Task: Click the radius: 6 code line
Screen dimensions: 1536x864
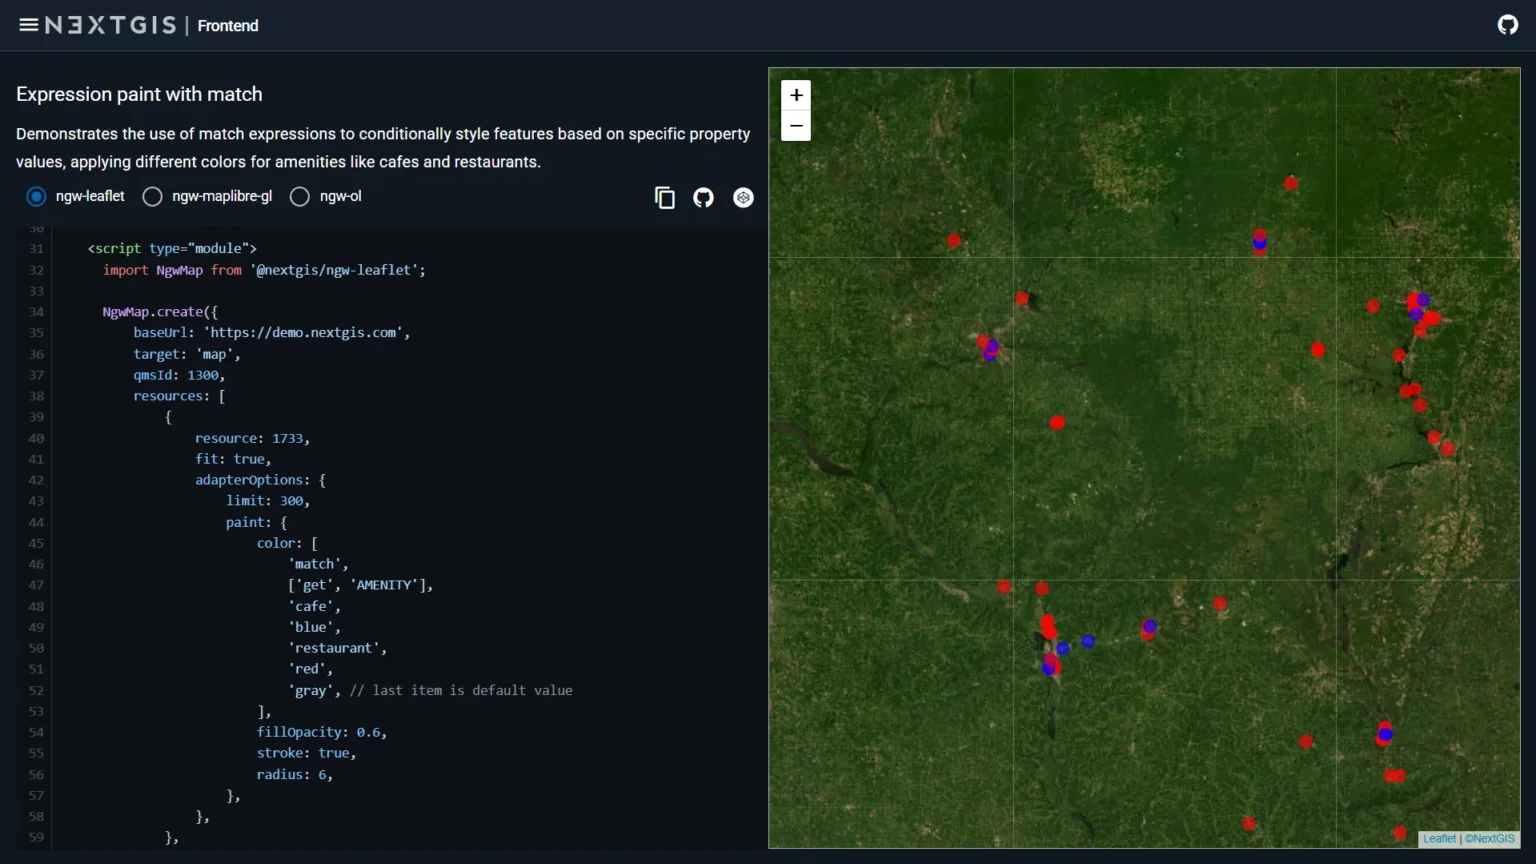Action: pos(294,774)
